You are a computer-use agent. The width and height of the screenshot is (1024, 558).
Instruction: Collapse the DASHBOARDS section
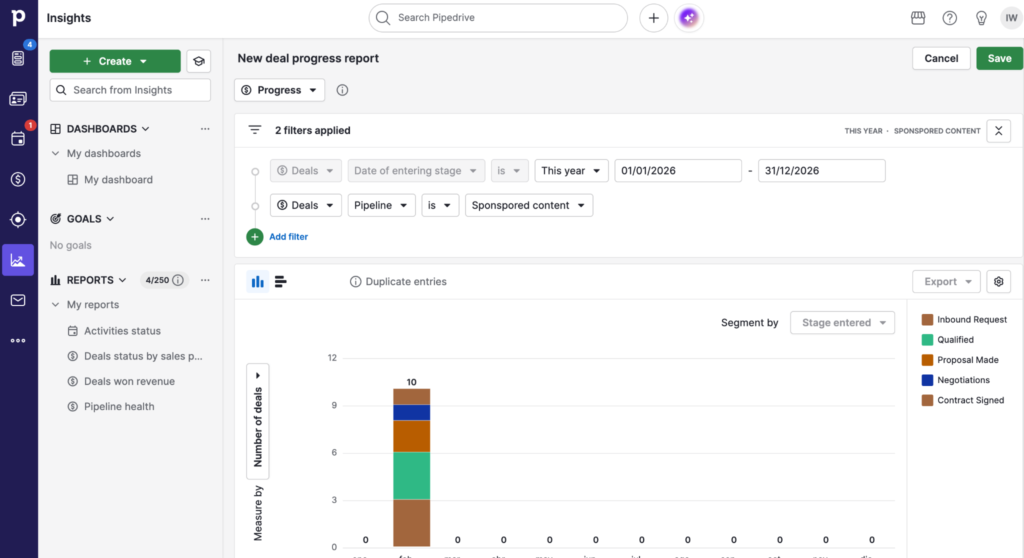tap(146, 129)
